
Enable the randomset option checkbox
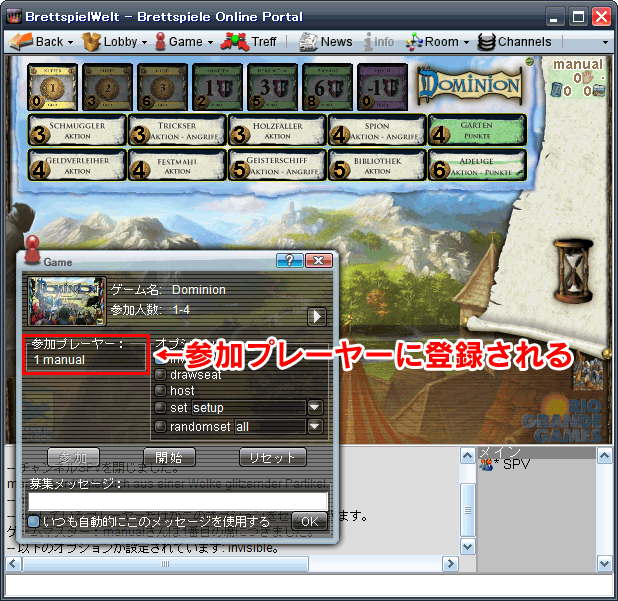point(160,426)
